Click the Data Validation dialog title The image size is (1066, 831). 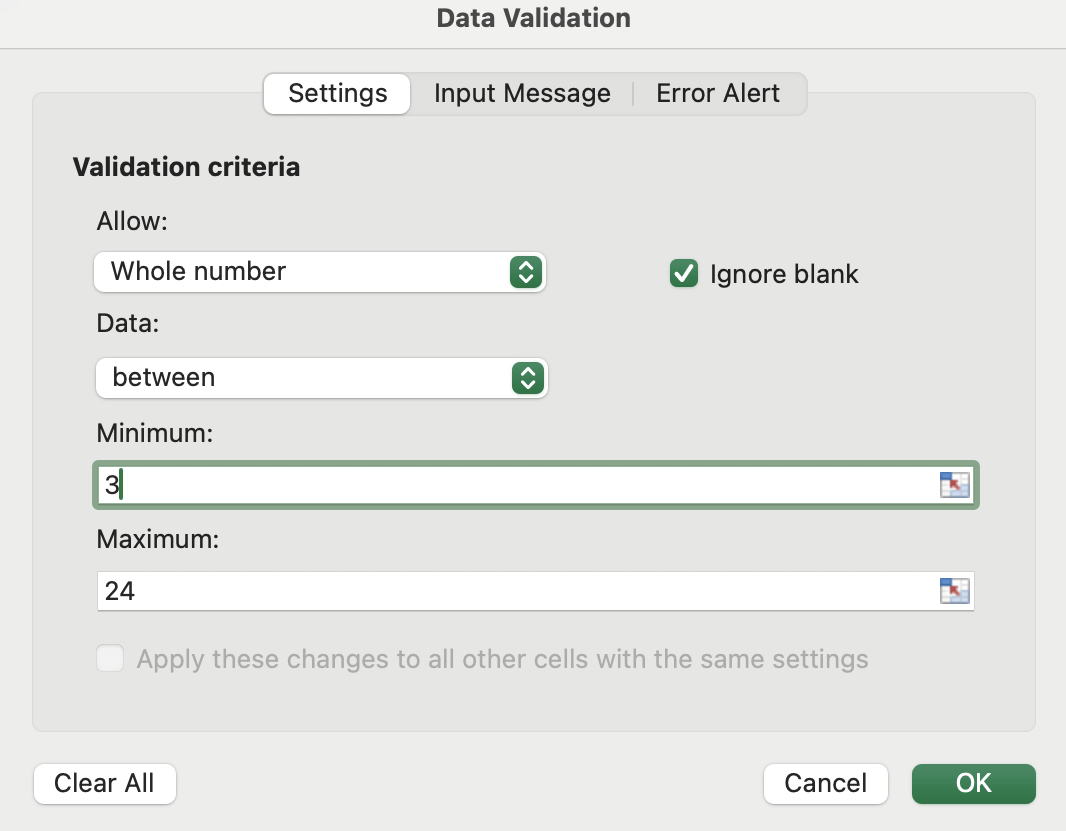534,18
